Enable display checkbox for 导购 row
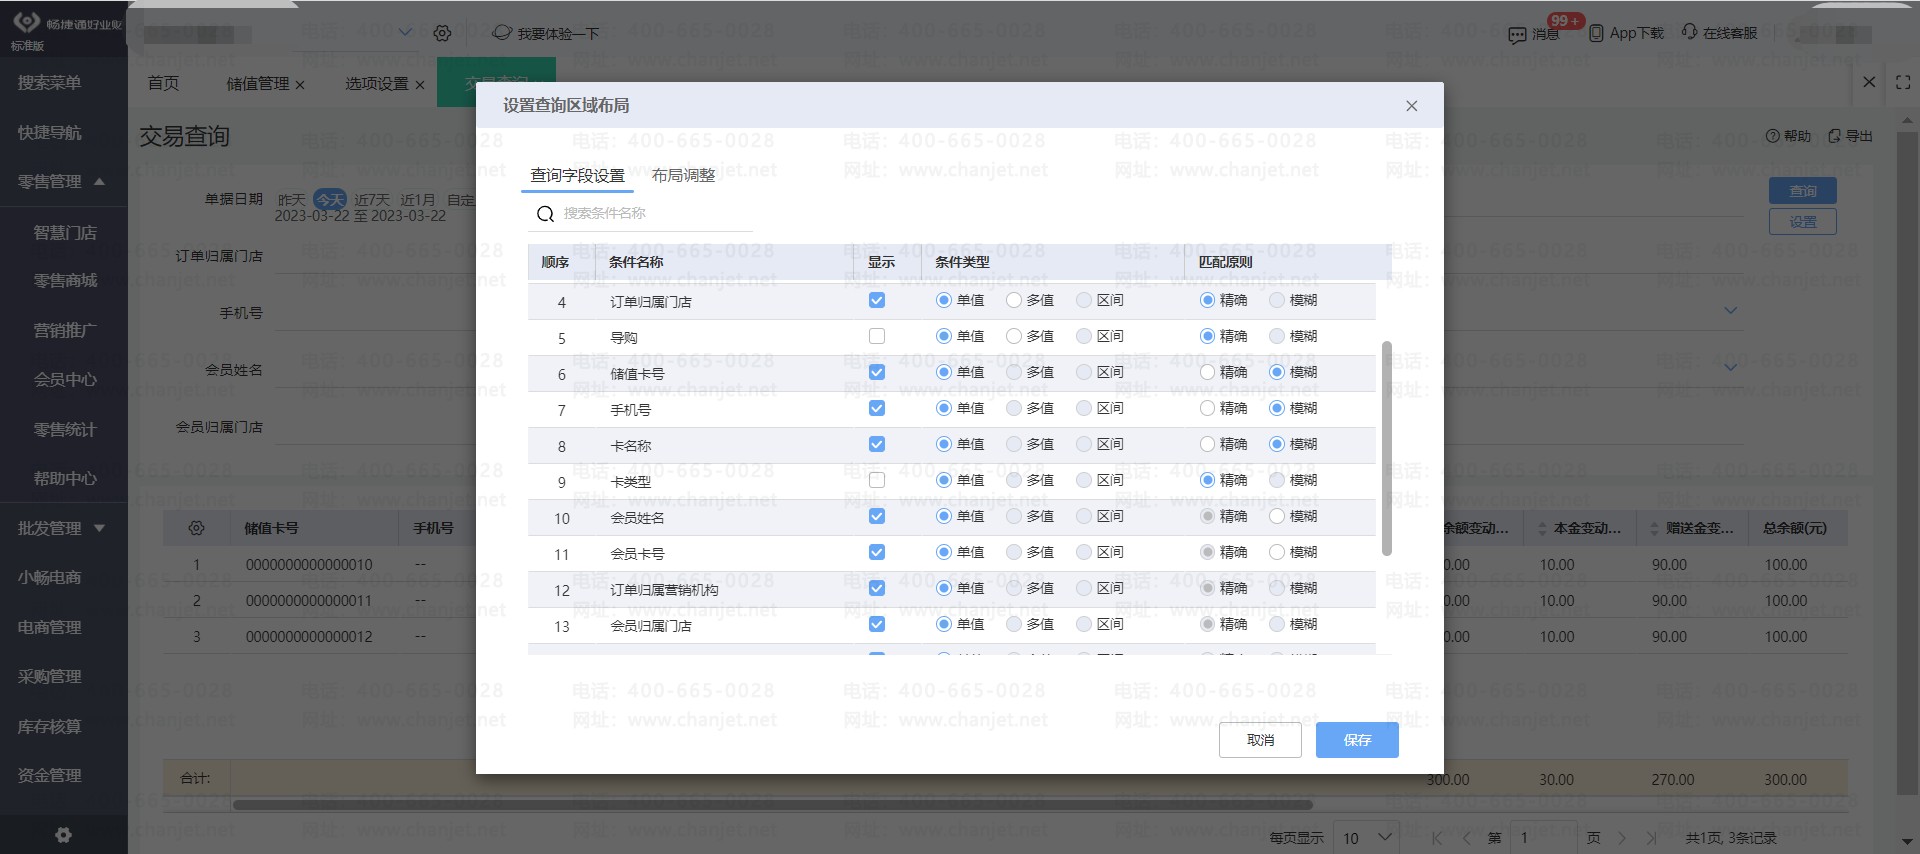This screenshot has height=854, width=1920. (877, 337)
